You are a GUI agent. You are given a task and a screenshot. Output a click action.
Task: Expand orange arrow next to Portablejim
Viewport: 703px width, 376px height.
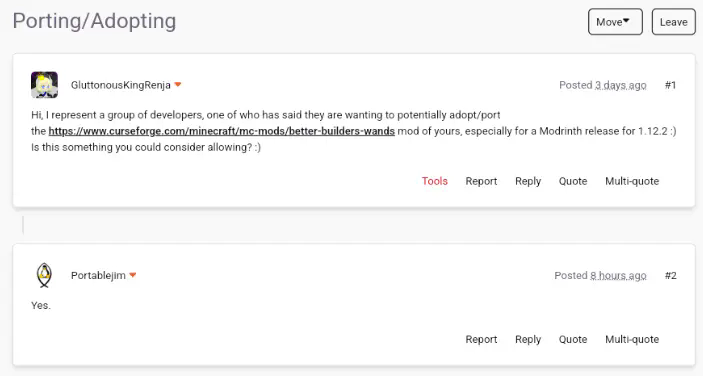133,275
